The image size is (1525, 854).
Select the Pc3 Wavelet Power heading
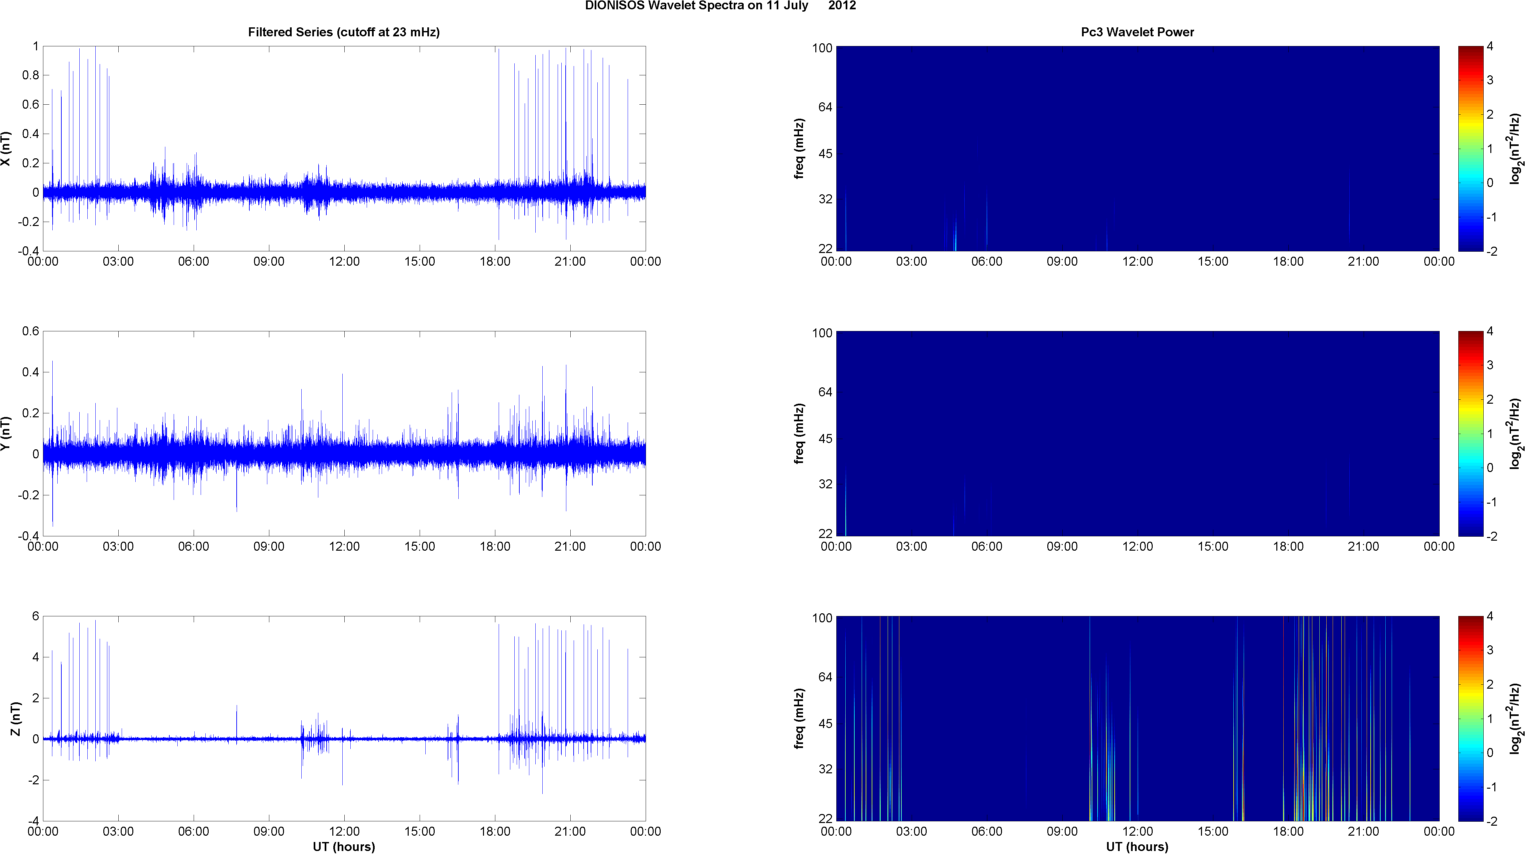[1137, 32]
